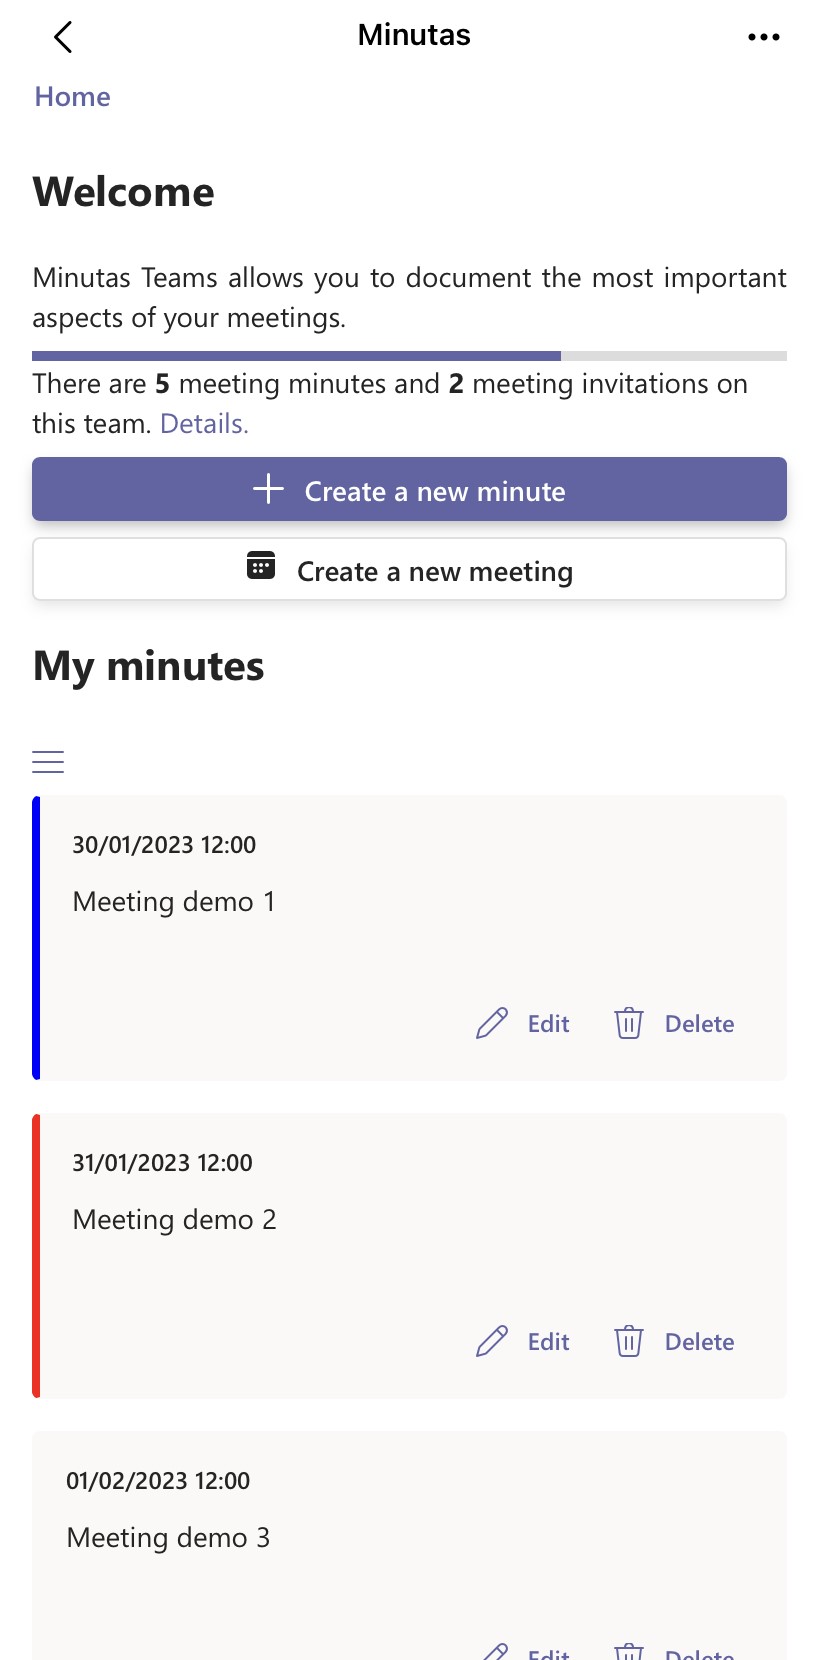Open the three-dots more options menu
Screen dimensions: 828x1660
tap(764, 37)
